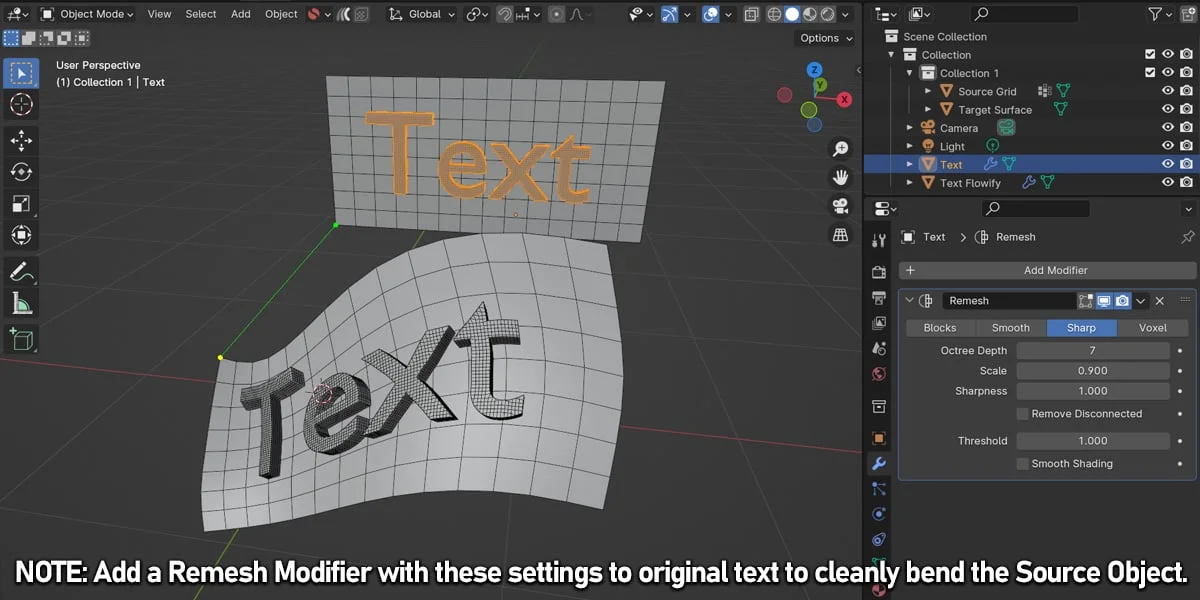Hide the Text object in the outliner
The width and height of the screenshot is (1200, 600).
1168,163
